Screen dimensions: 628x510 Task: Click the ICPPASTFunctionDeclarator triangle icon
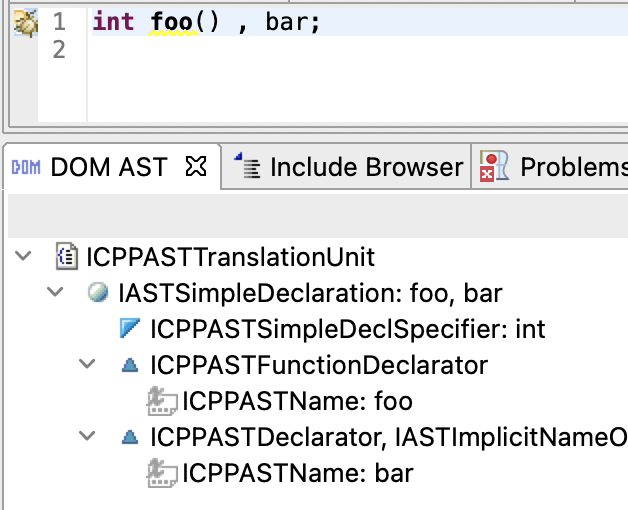pyautogui.click(x=130, y=366)
